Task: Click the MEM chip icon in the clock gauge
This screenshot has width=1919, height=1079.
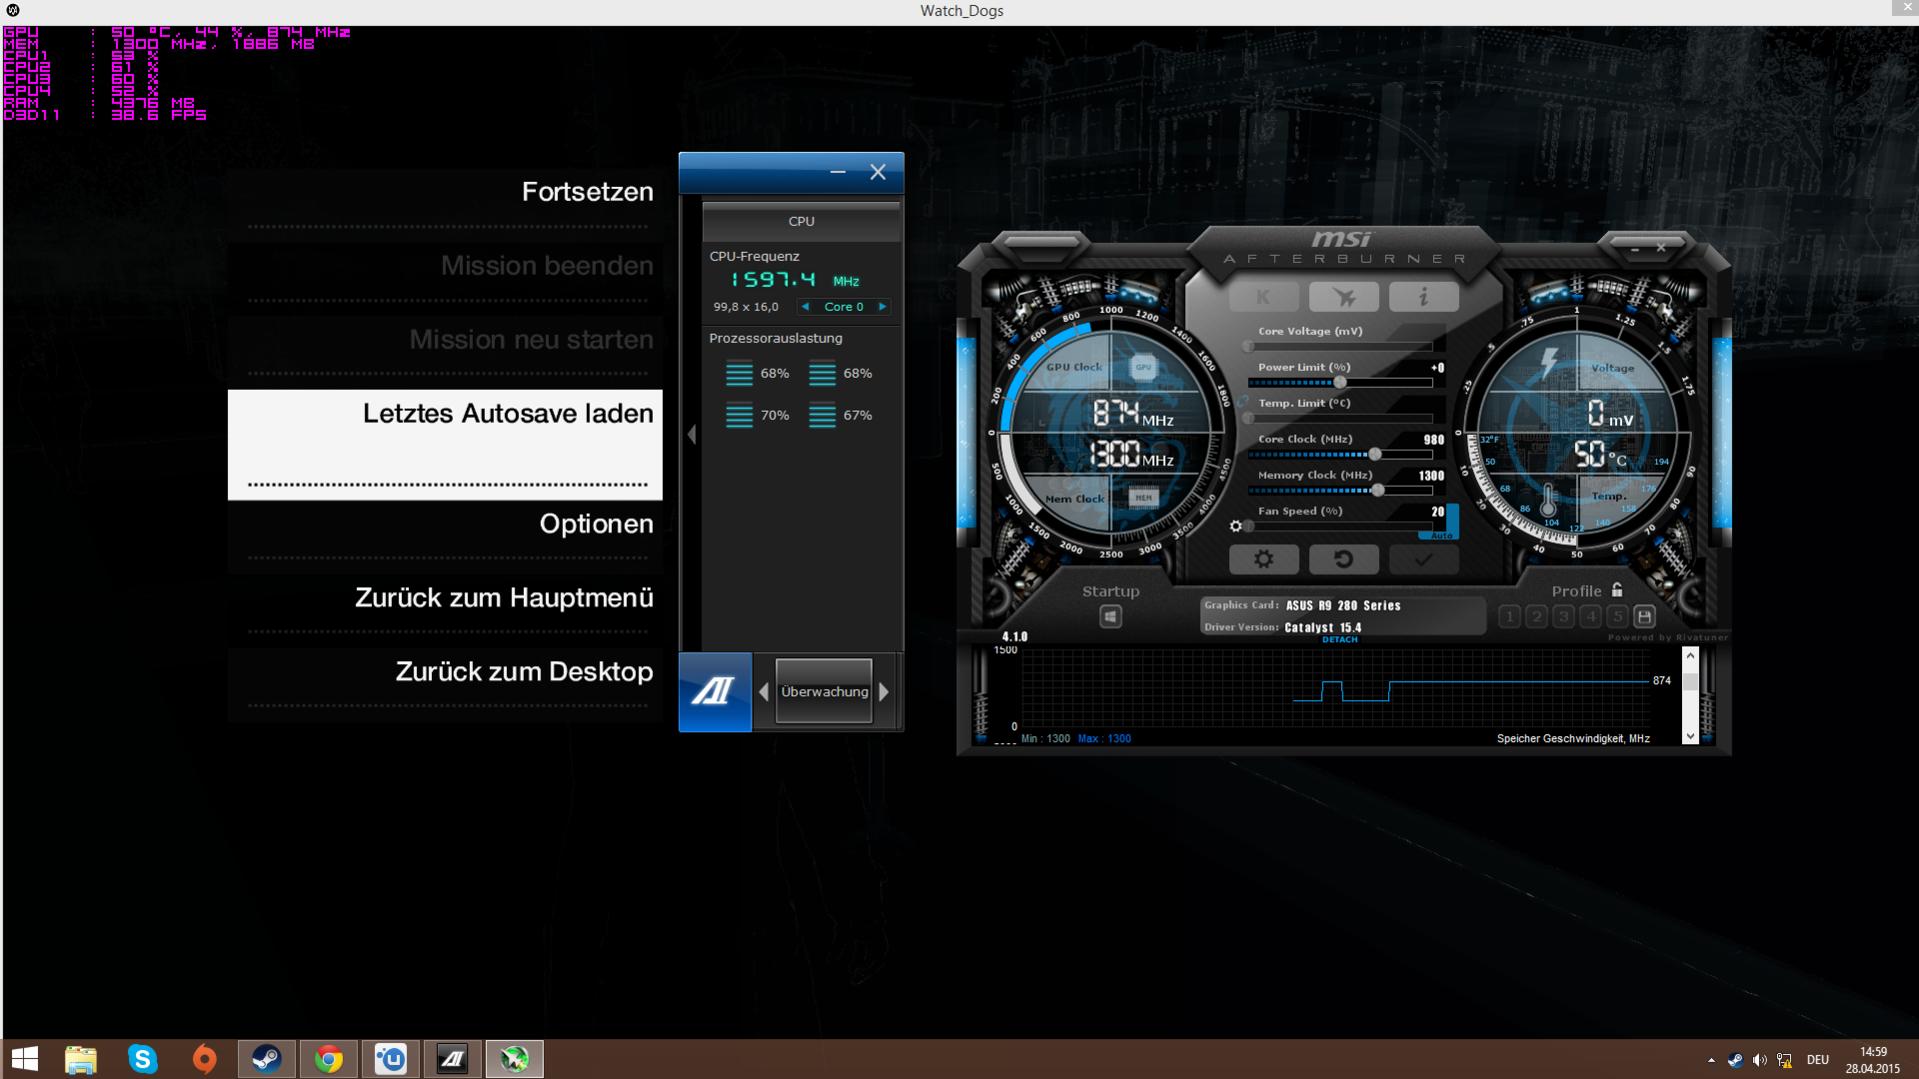Action: point(1143,497)
